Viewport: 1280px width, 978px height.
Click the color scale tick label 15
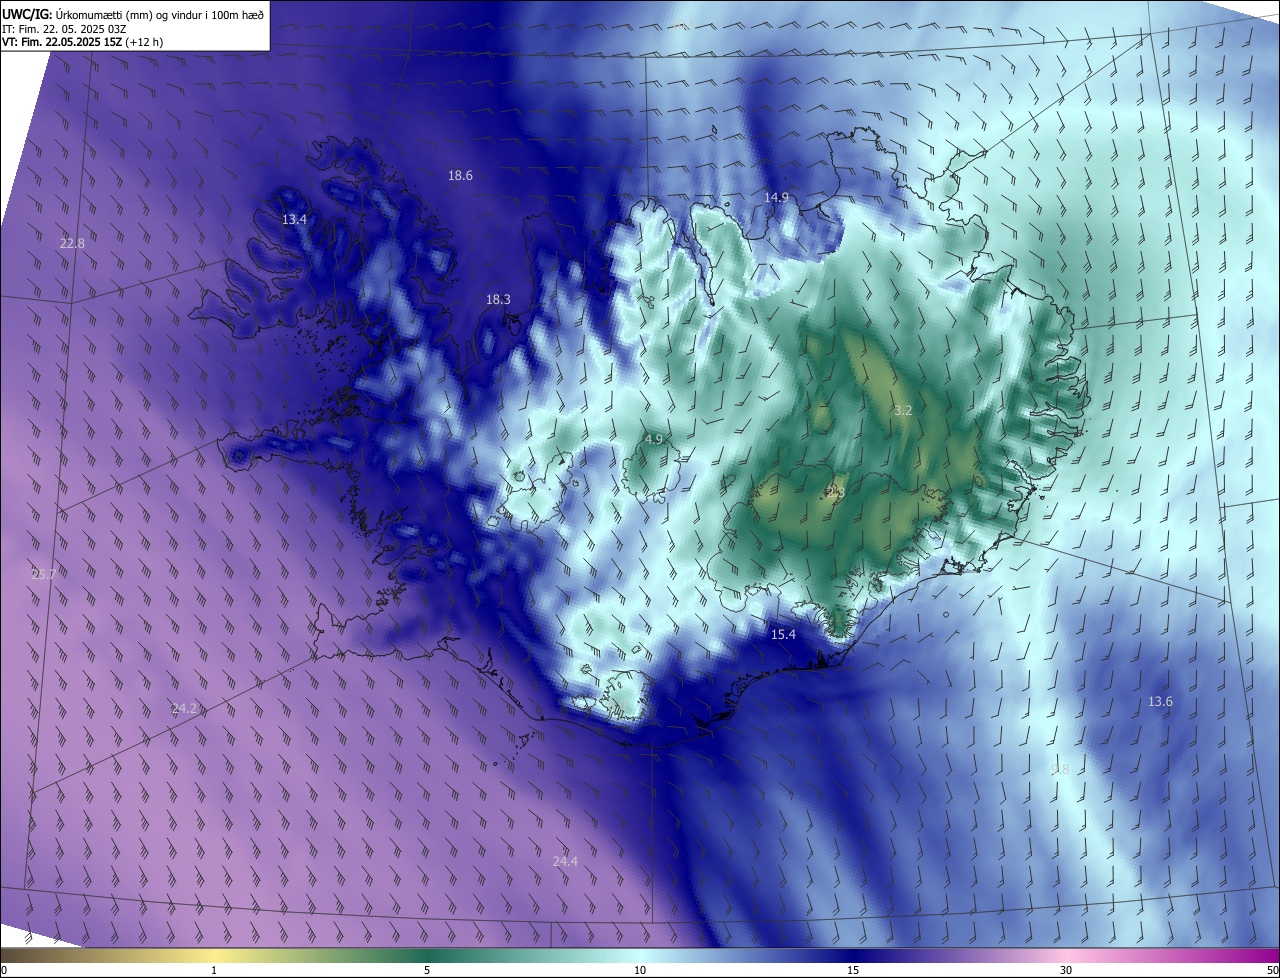(853, 970)
